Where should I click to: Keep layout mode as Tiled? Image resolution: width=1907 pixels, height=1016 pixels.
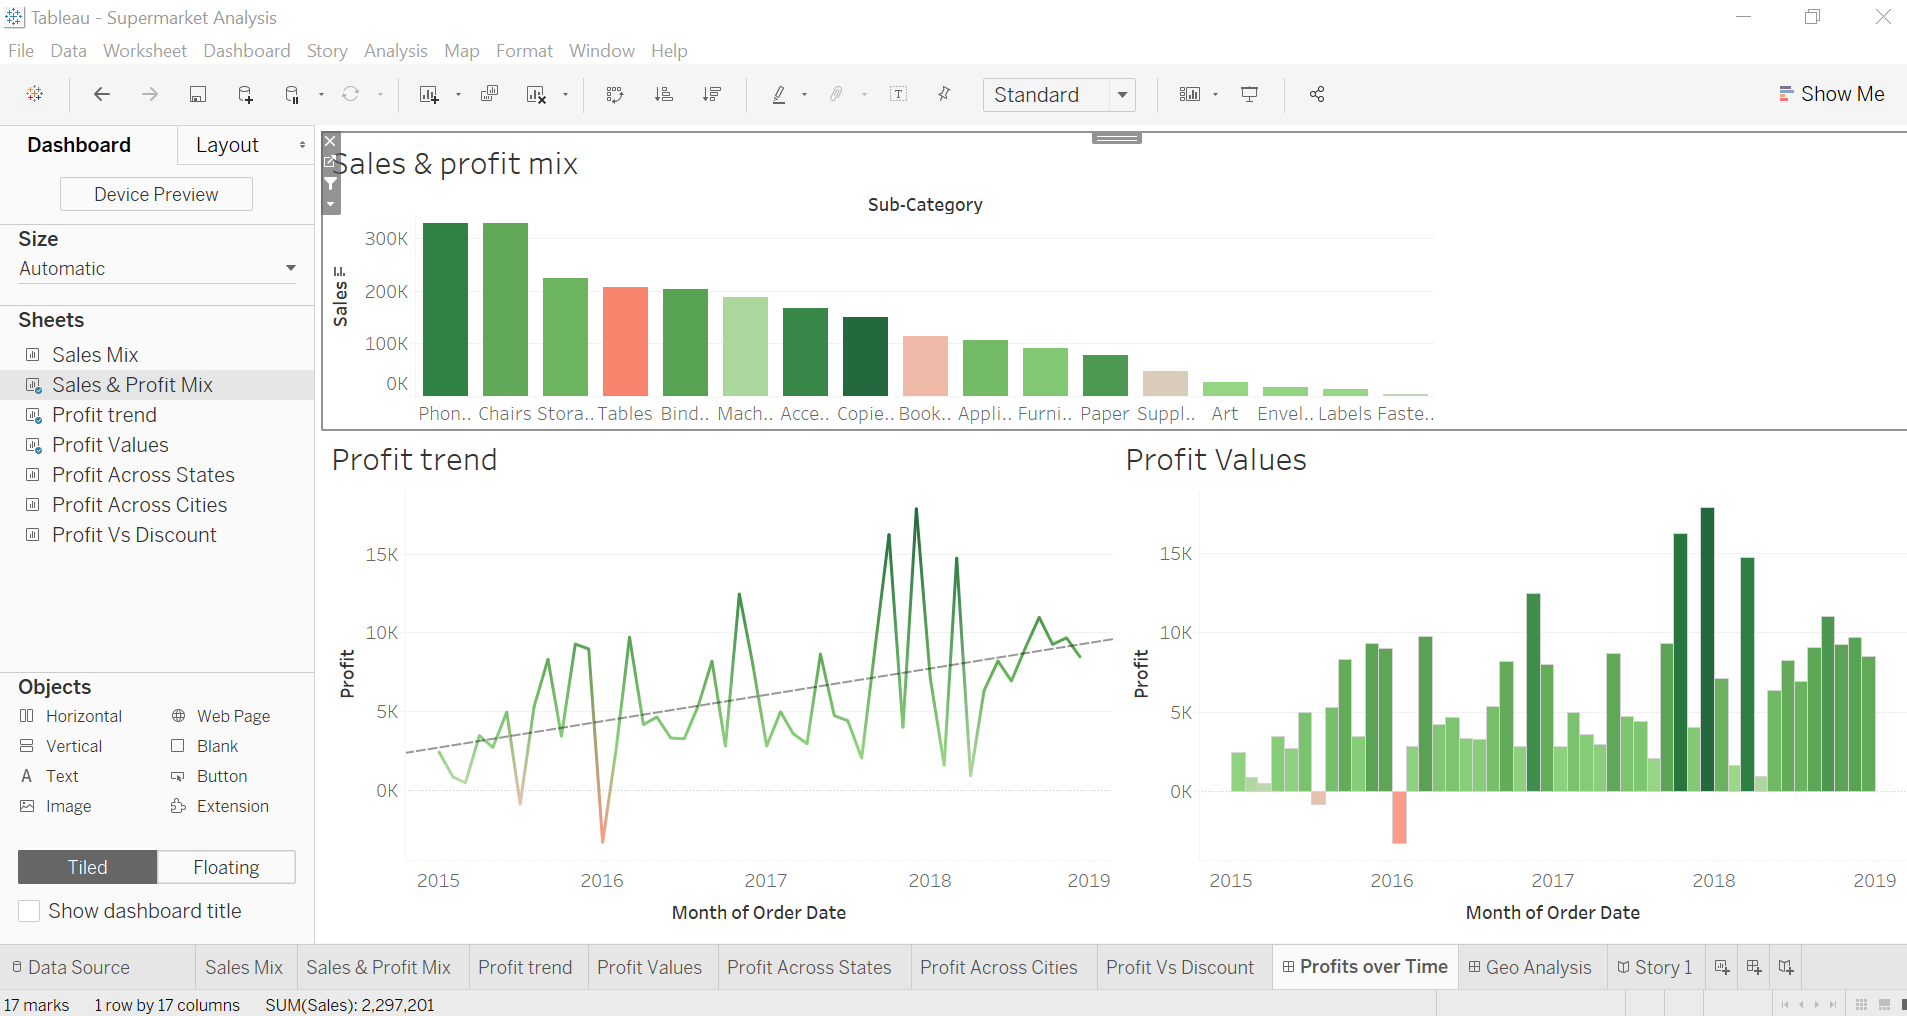coord(86,867)
